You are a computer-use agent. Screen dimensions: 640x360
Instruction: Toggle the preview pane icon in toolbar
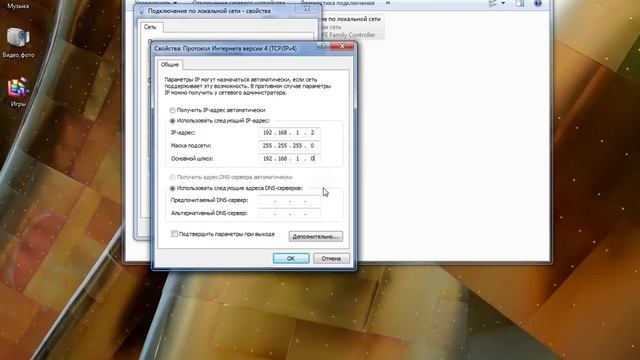pos(520,3)
